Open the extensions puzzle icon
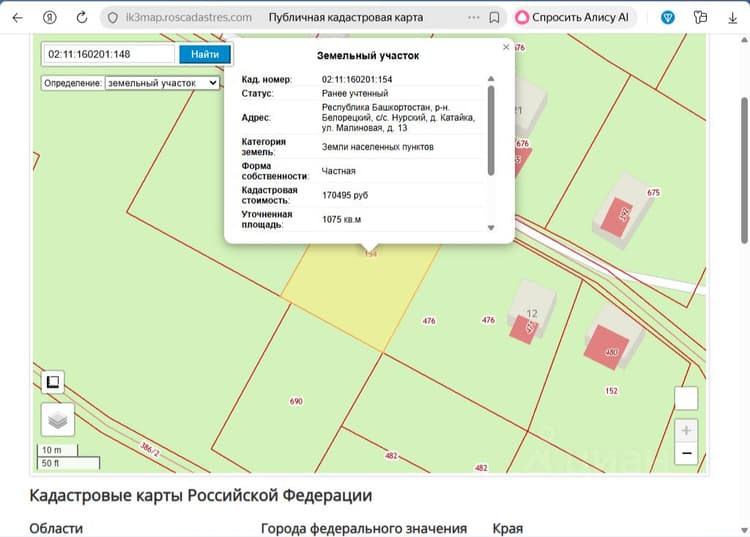The width and height of the screenshot is (750, 537). click(700, 18)
